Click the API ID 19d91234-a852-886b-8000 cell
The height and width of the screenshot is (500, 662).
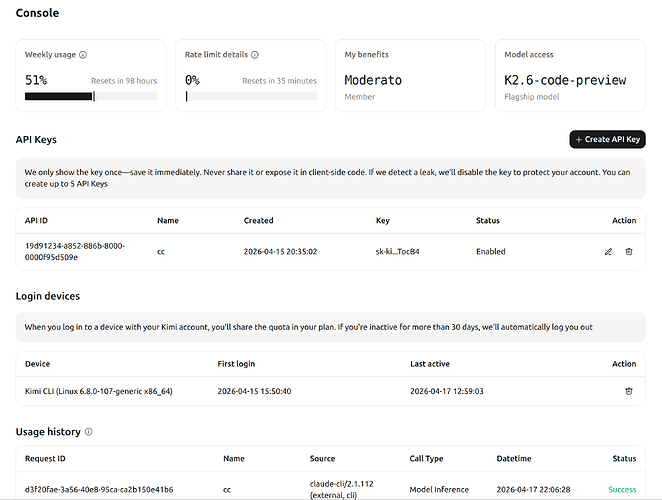tap(75, 252)
